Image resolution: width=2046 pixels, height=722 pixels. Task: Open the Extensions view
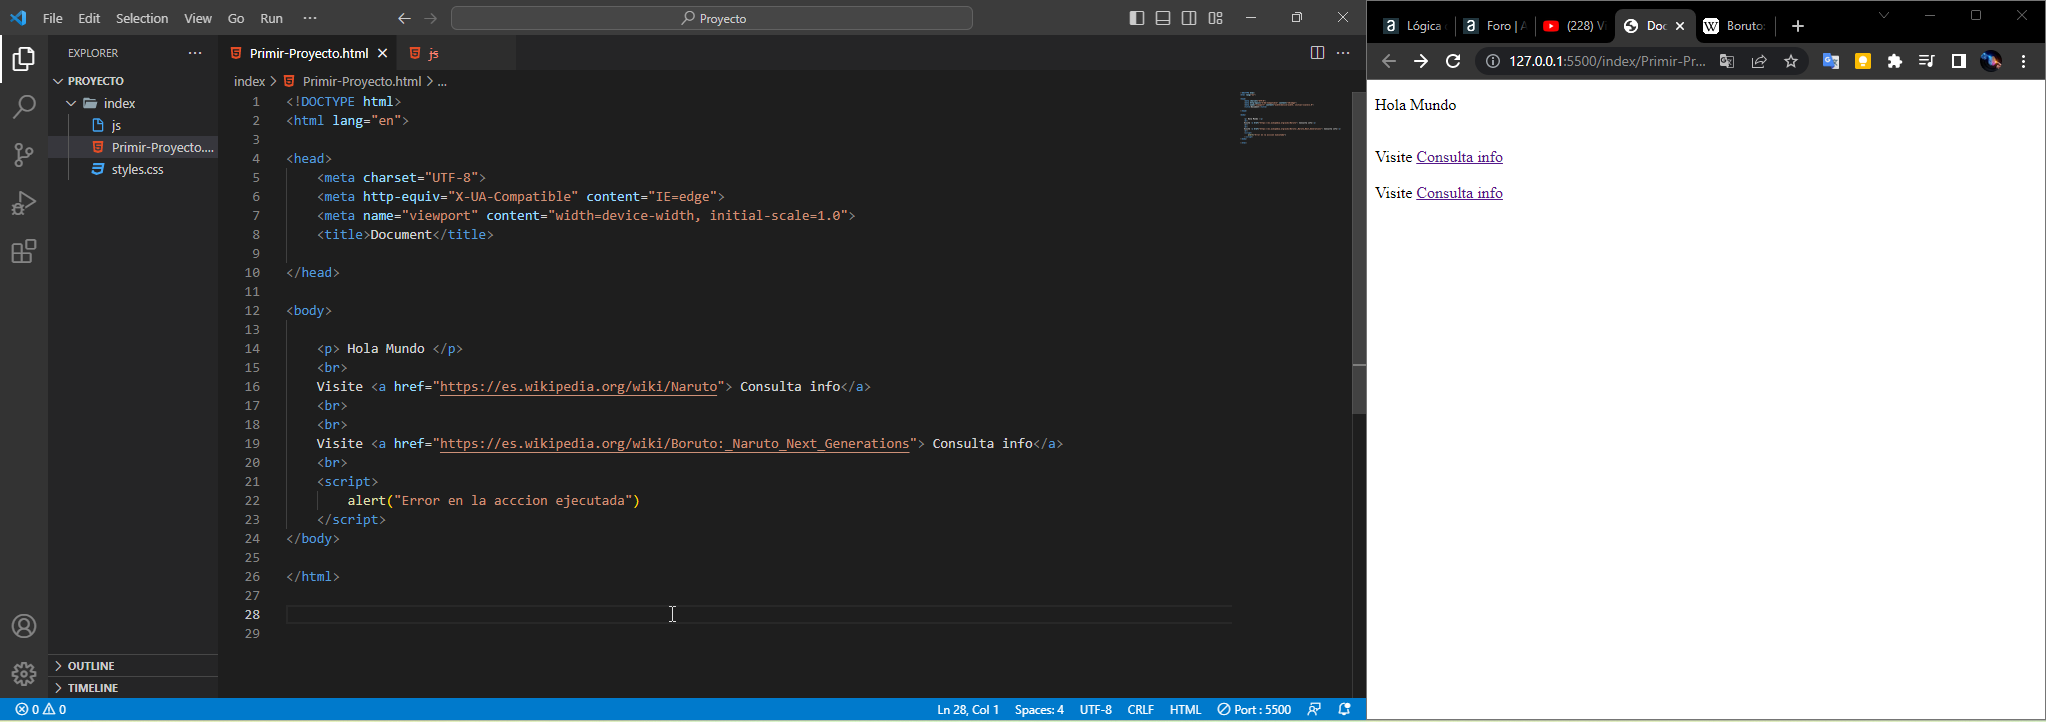[x=24, y=251]
